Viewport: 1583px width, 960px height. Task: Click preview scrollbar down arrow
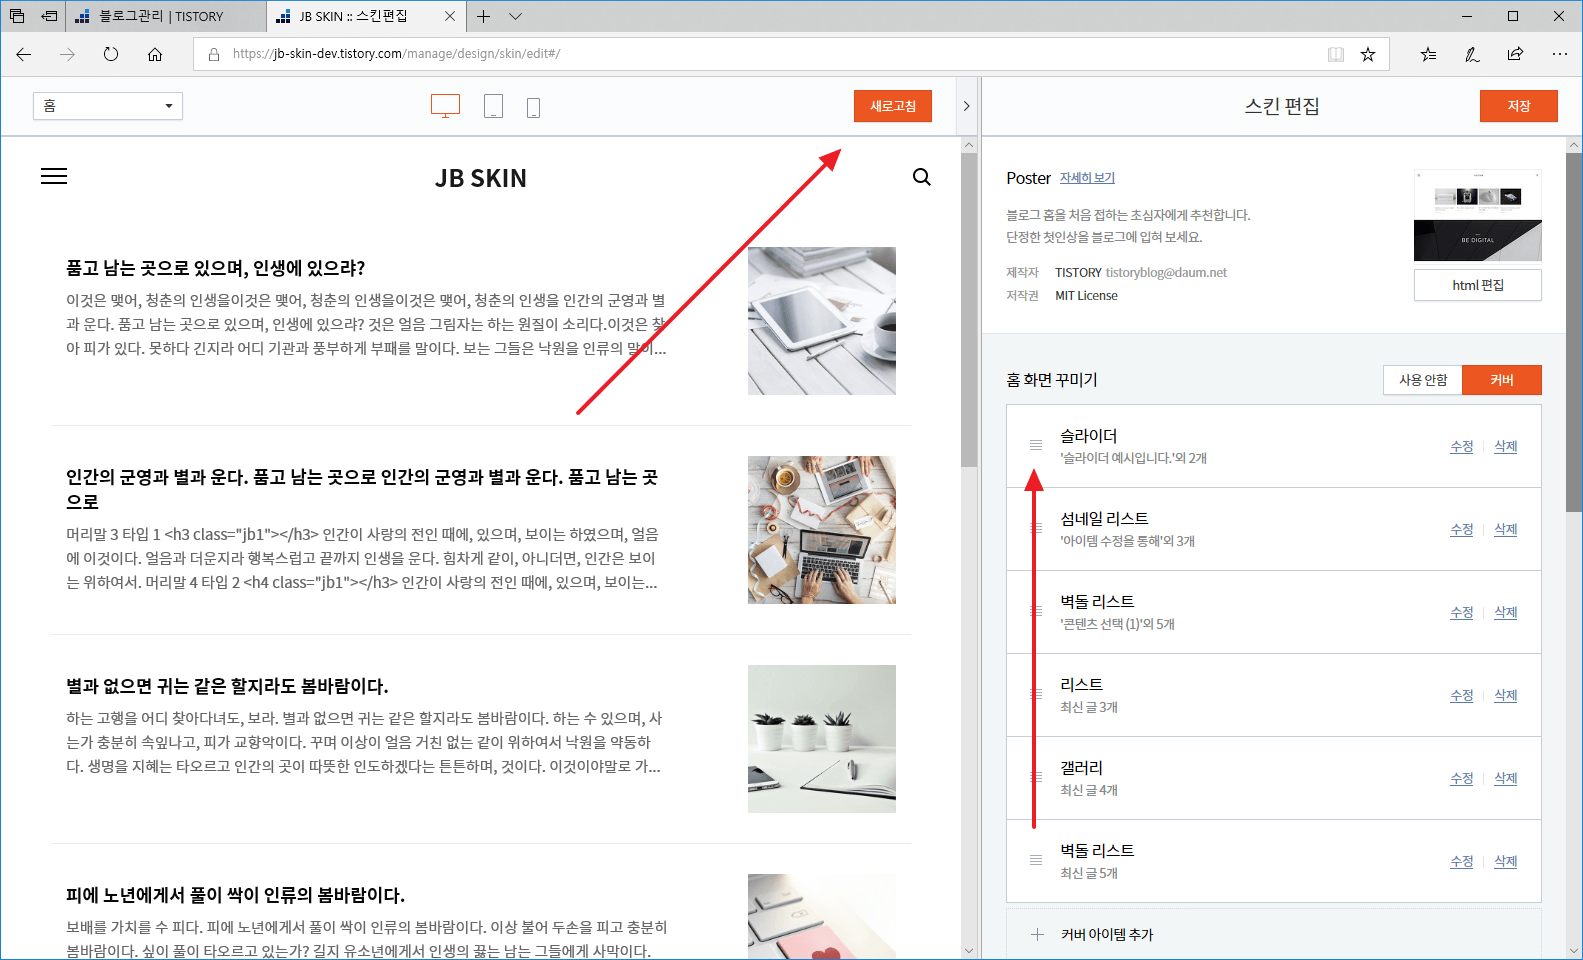tap(968, 950)
